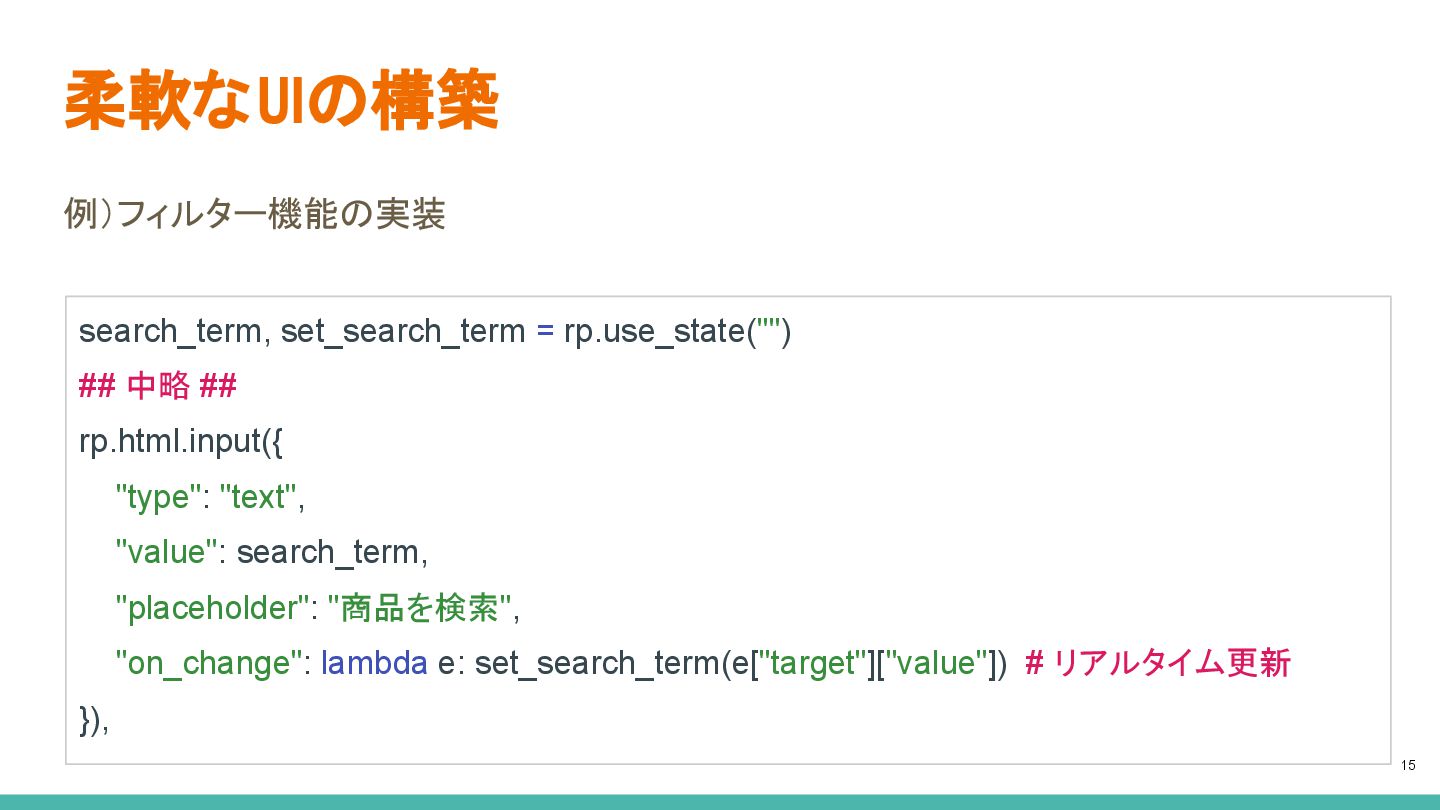
Task: Click the lambda keyword
Action: click(374, 663)
